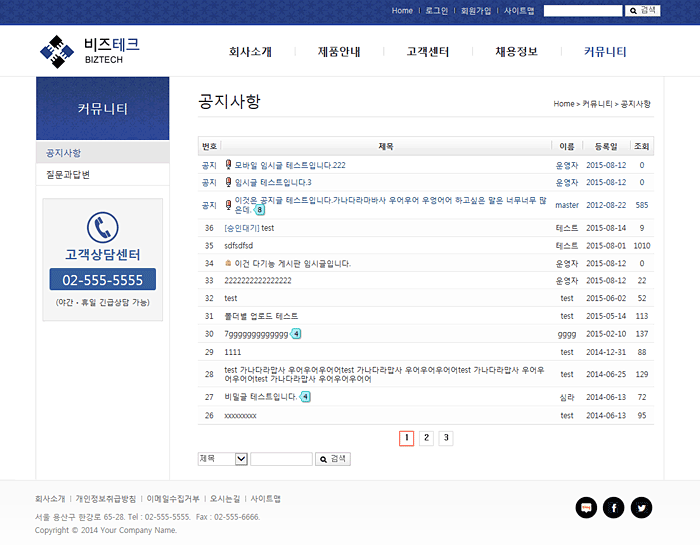Open the 회원가입 link in the top bar
Image resolution: width=700 pixels, height=545 pixels.
[476, 10]
